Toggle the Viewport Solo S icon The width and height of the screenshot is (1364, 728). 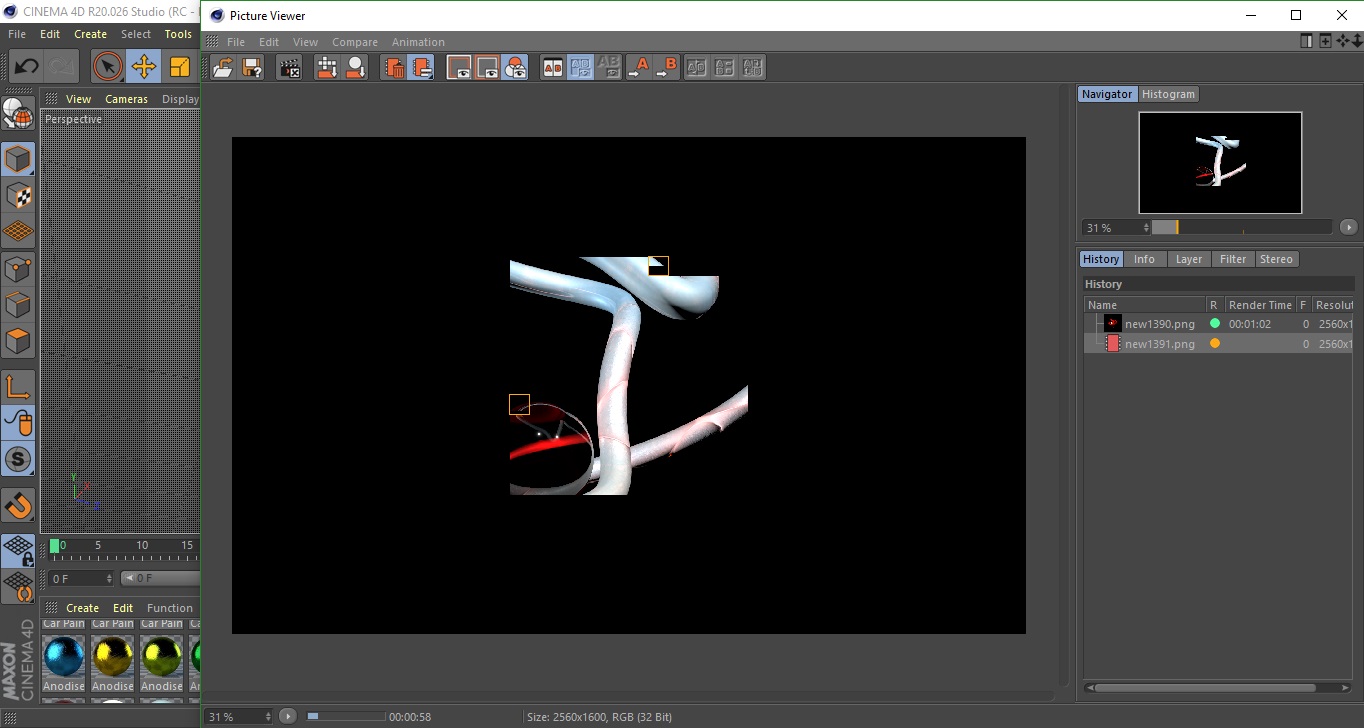coord(18,460)
